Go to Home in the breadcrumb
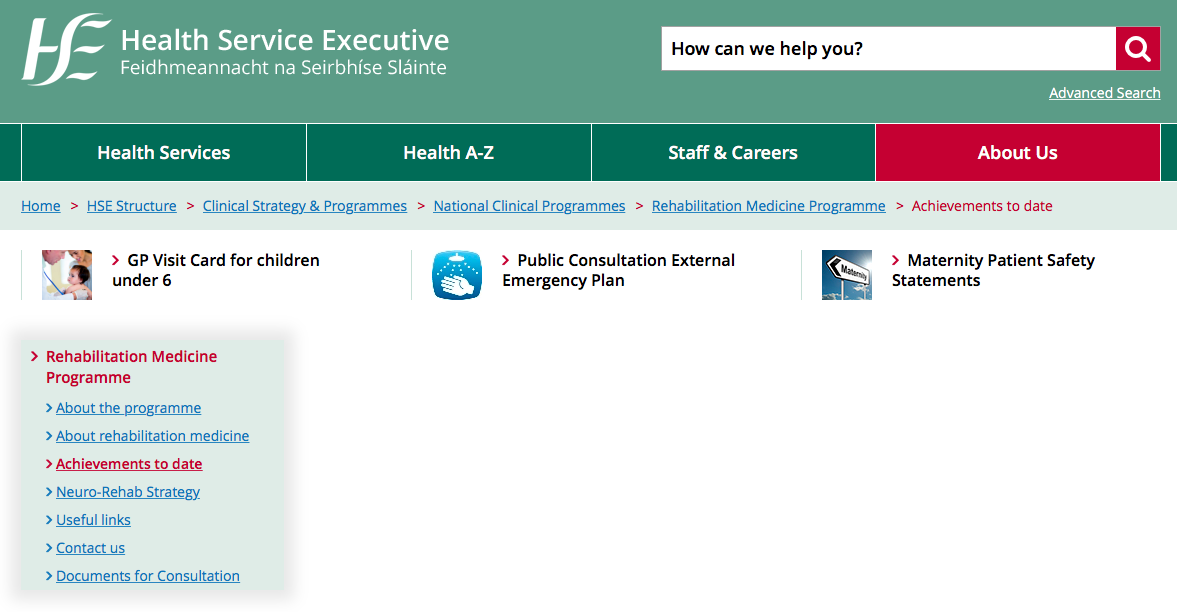This screenshot has height=612, width=1177. tap(41, 206)
